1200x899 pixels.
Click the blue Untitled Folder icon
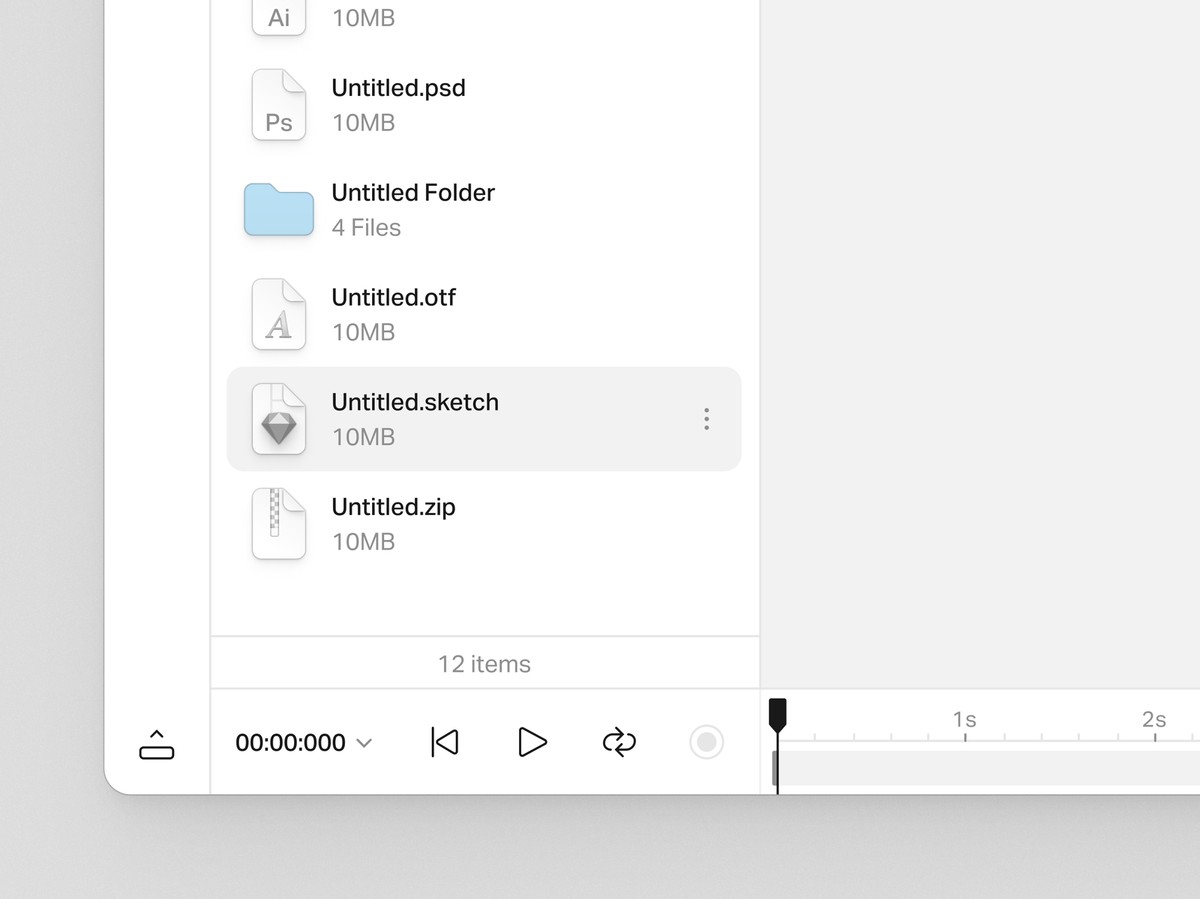279,210
